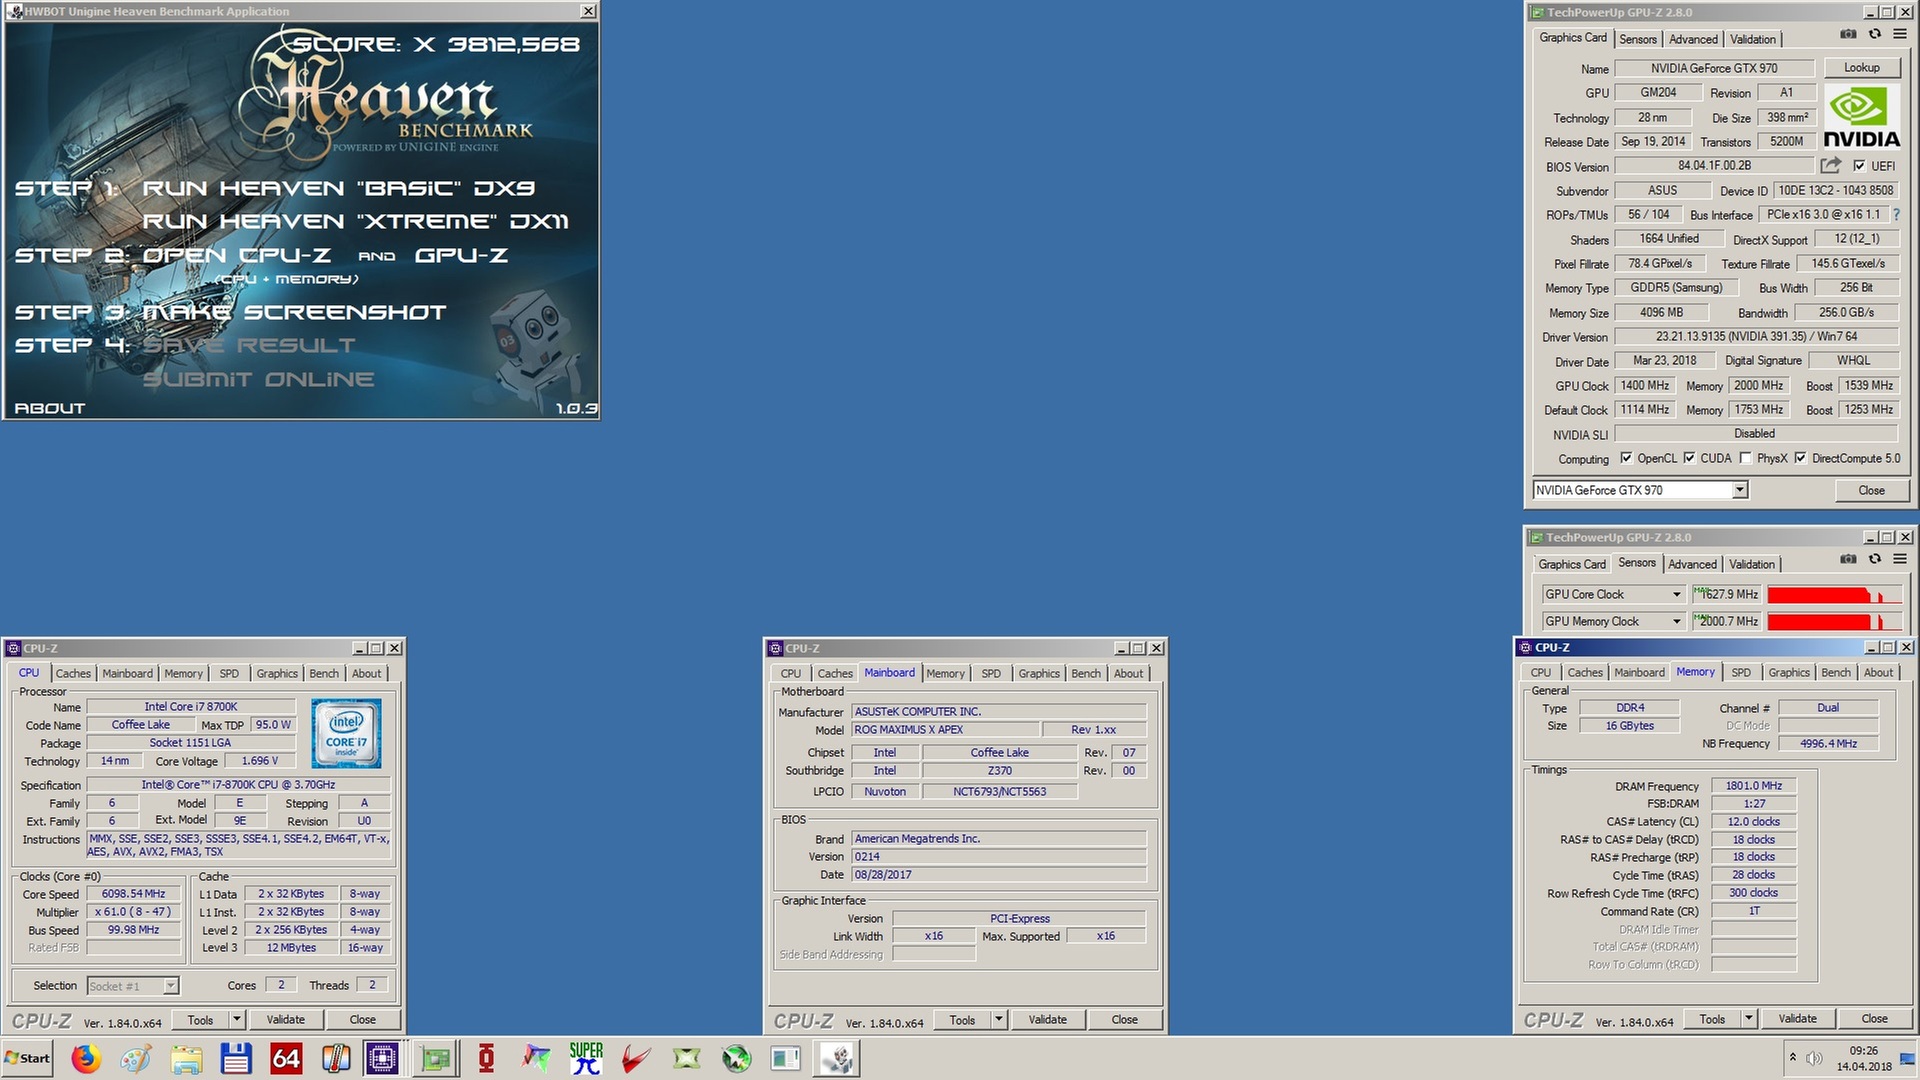Viewport: 1920px width, 1080px height.
Task: Open the Socket #1 selection dropdown
Action: coord(171,986)
